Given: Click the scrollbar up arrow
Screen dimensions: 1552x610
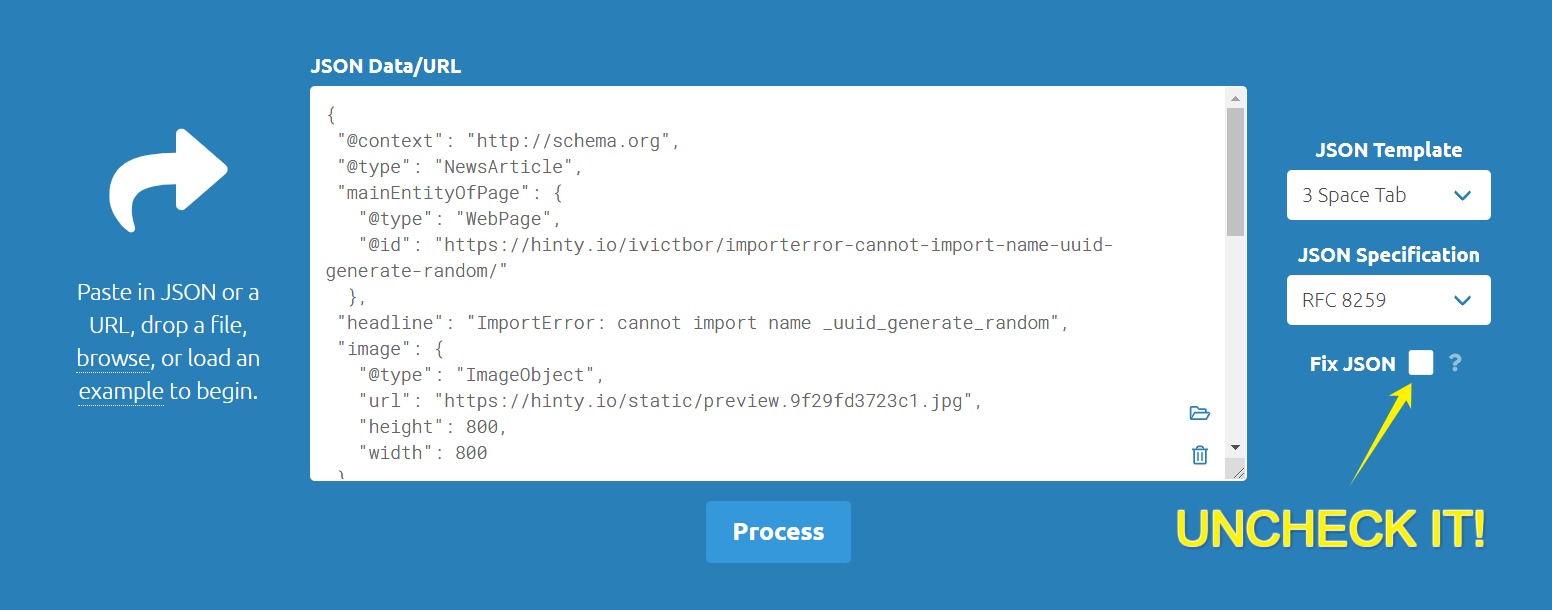Looking at the screenshot, I should [1235, 98].
